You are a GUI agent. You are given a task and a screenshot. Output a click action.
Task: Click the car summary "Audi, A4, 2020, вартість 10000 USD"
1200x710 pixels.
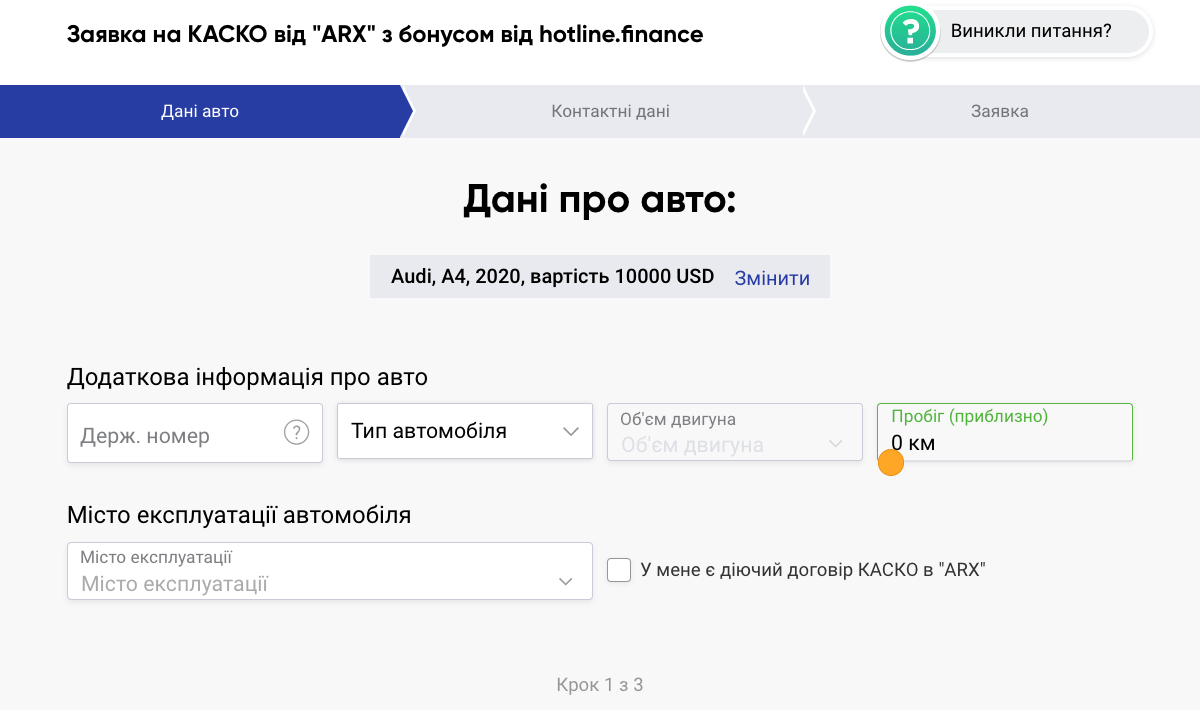pos(552,277)
